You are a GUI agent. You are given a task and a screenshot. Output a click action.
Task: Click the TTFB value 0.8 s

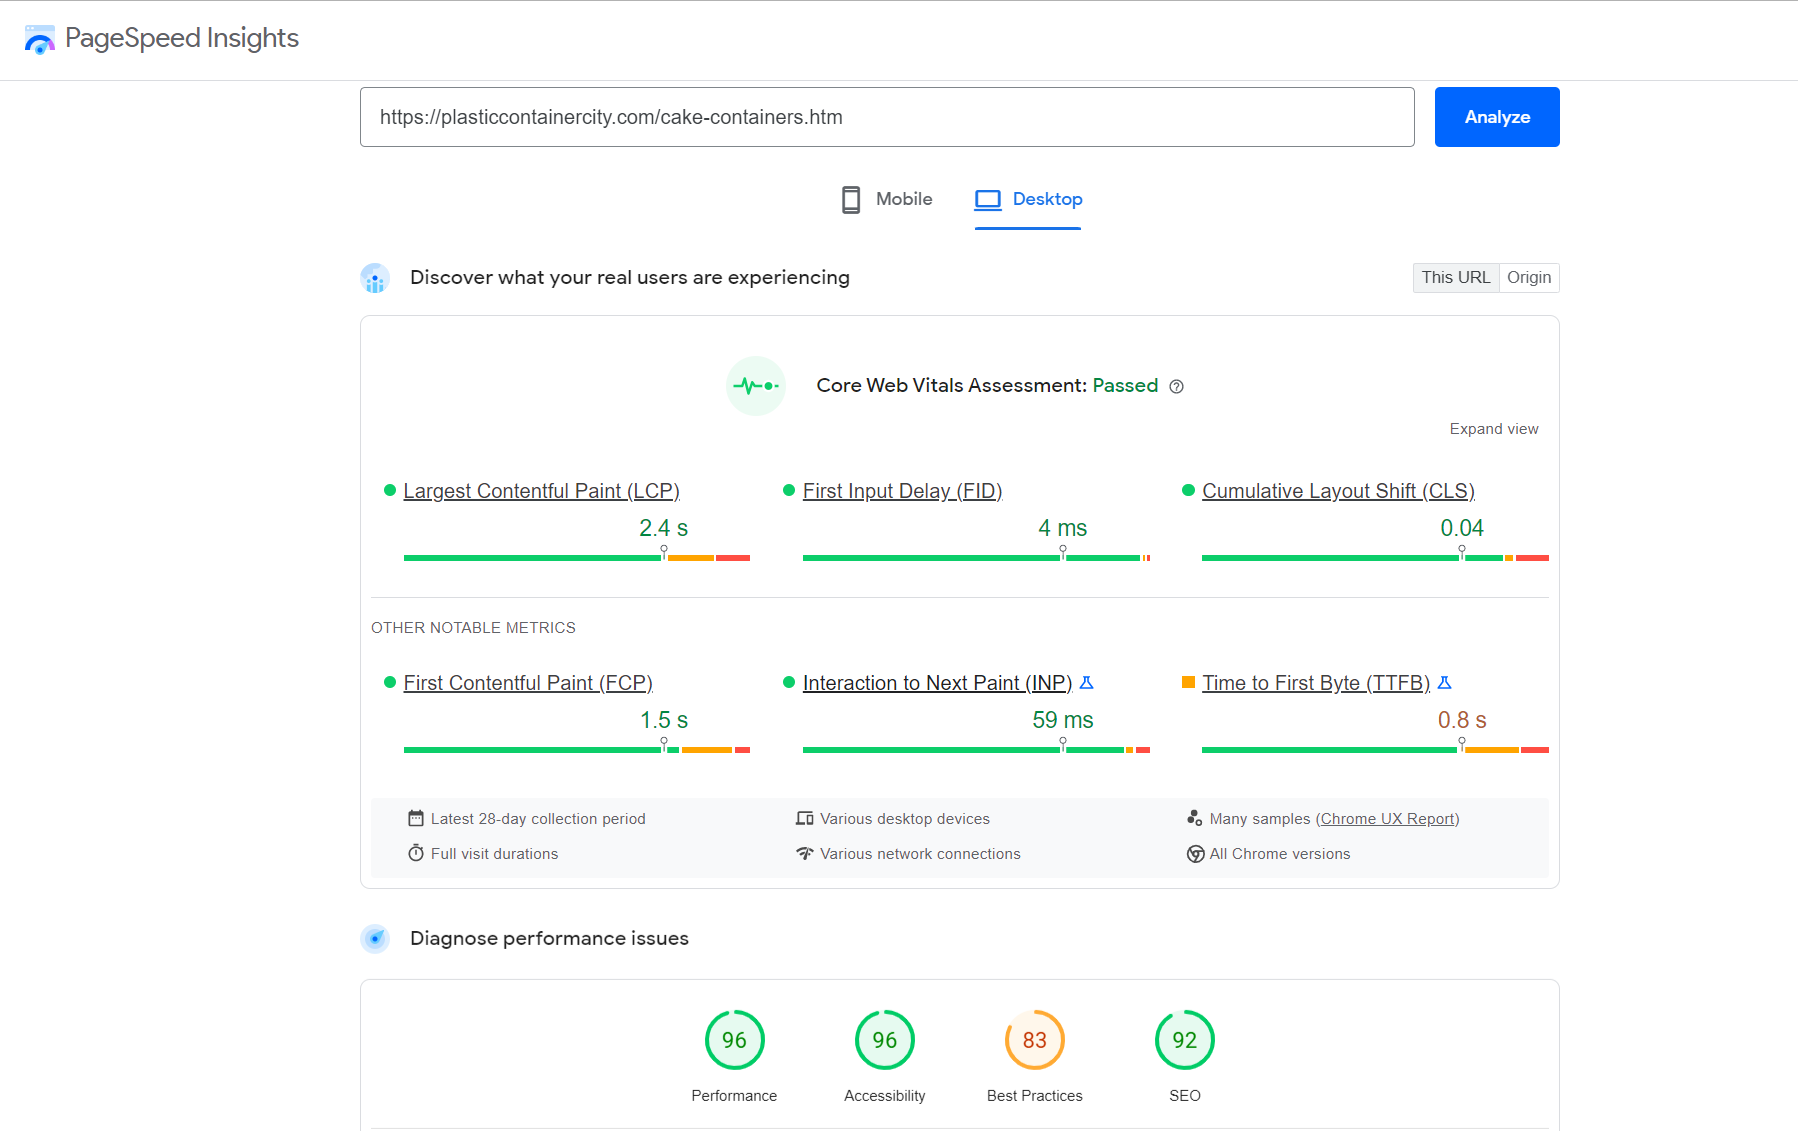click(1462, 720)
